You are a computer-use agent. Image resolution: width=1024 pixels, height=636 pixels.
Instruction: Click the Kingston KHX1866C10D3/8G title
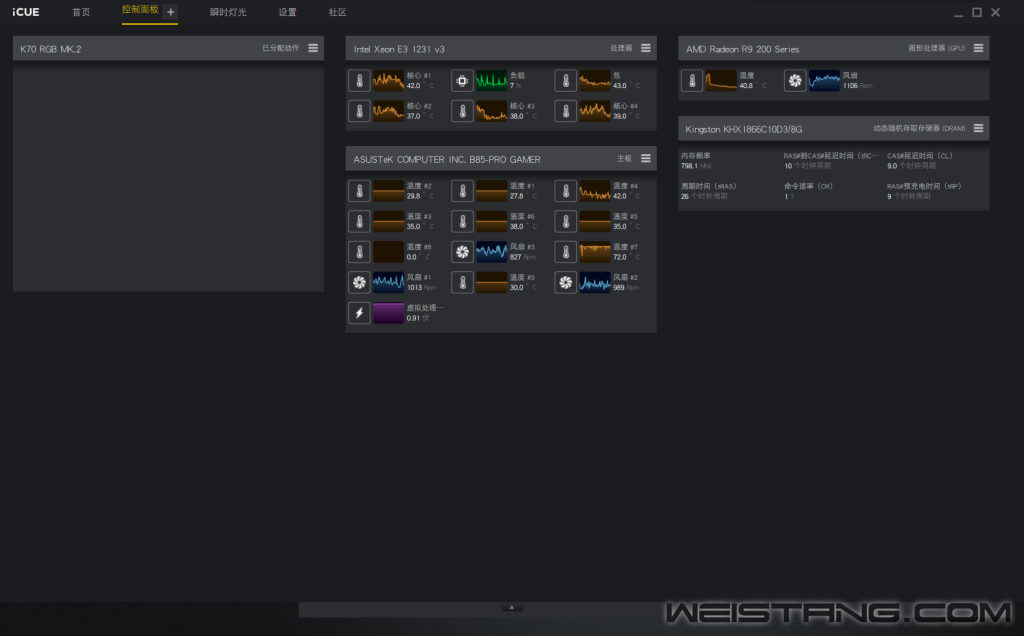pyautogui.click(x=744, y=129)
